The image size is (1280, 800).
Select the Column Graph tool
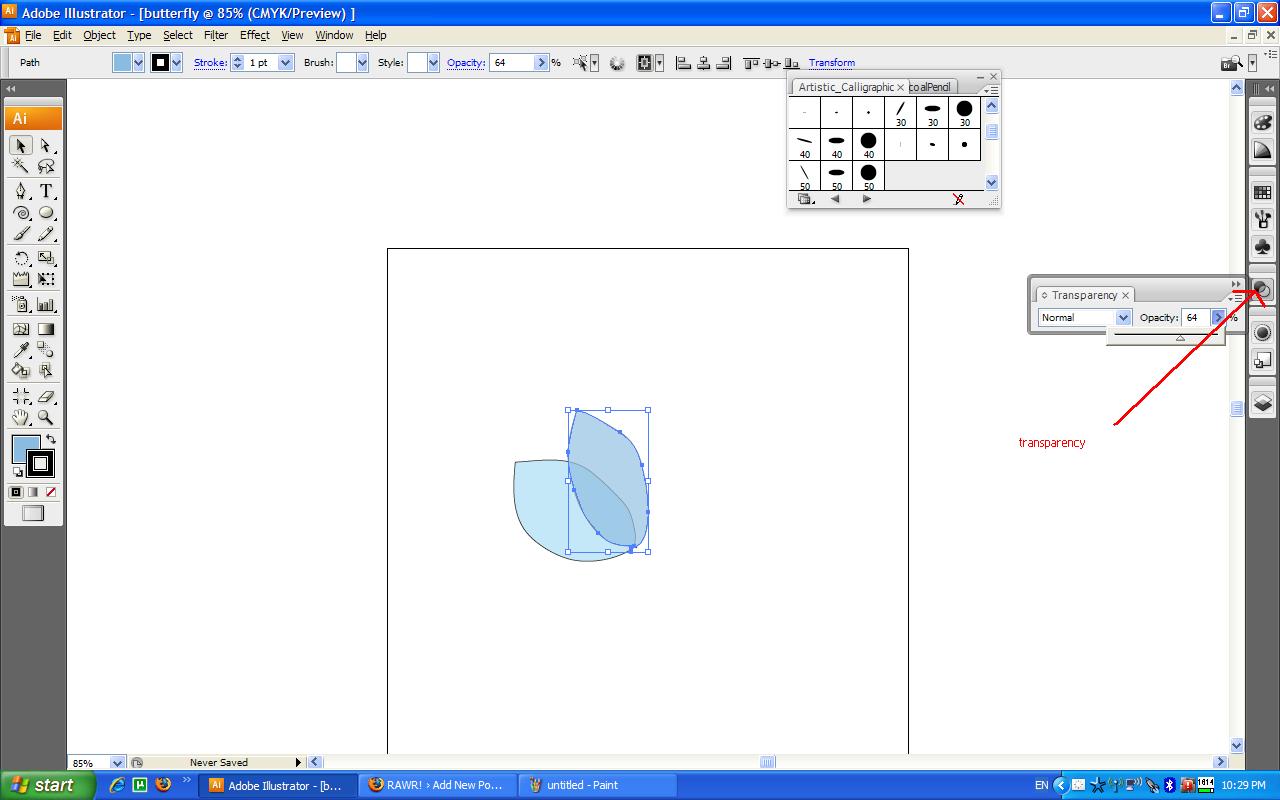46,304
